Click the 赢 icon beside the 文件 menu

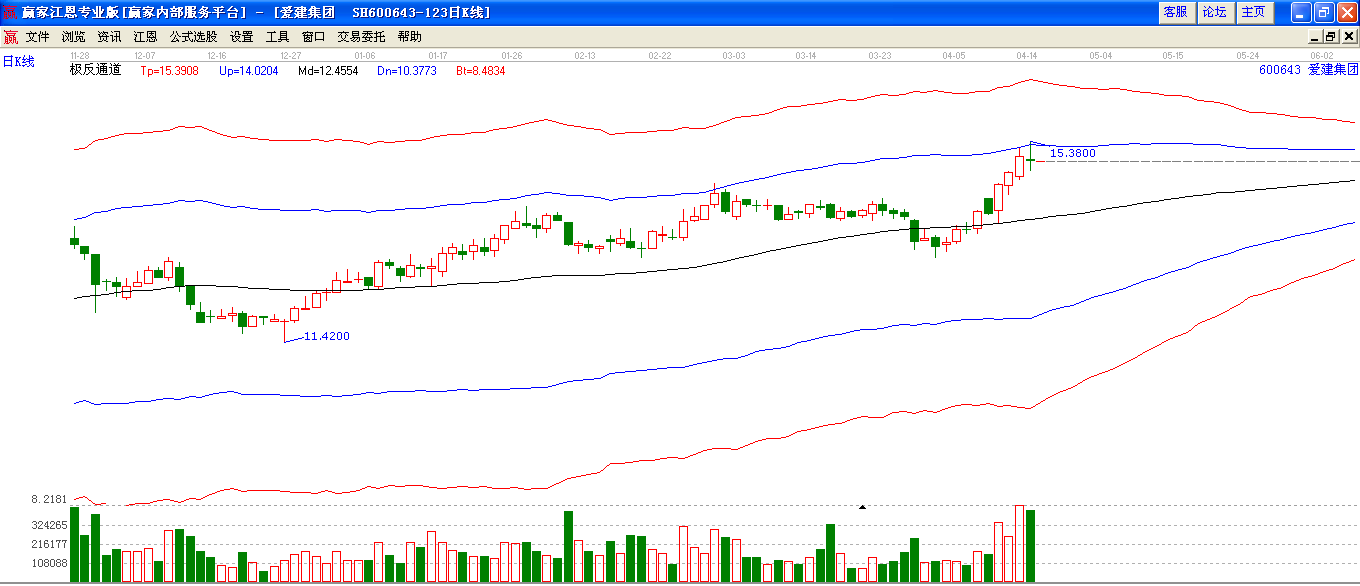coord(10,36)
